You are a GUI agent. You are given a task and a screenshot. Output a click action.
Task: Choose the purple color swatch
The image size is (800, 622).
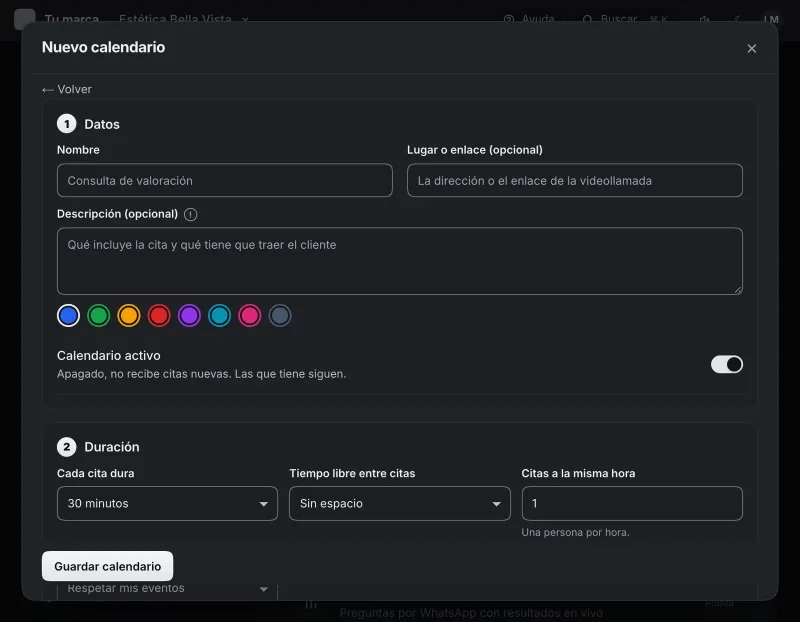(x=189, y=315)
